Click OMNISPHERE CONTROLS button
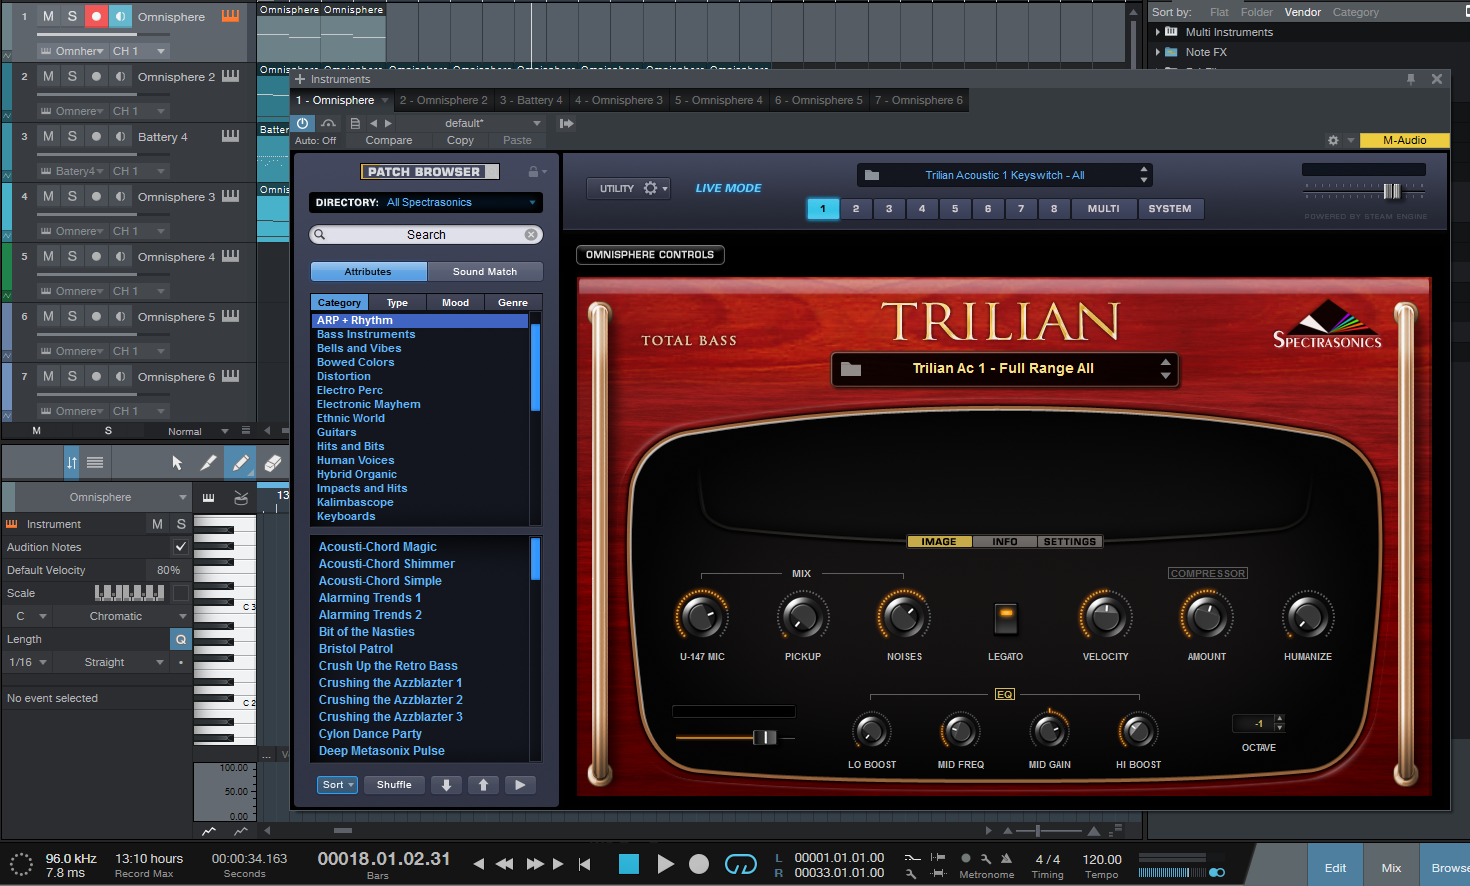 [x=650, y=255]
